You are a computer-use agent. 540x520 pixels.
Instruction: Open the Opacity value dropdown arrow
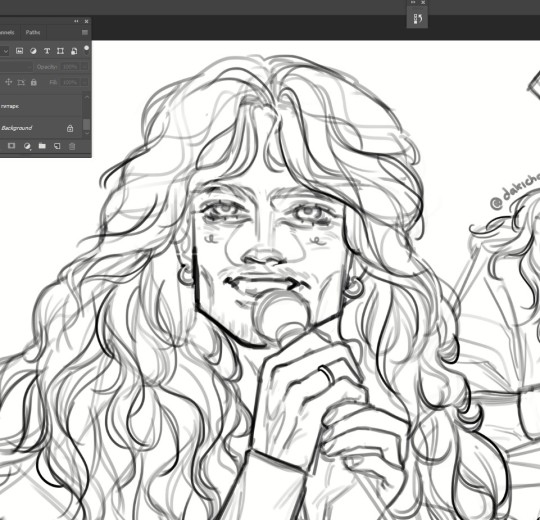84,67
